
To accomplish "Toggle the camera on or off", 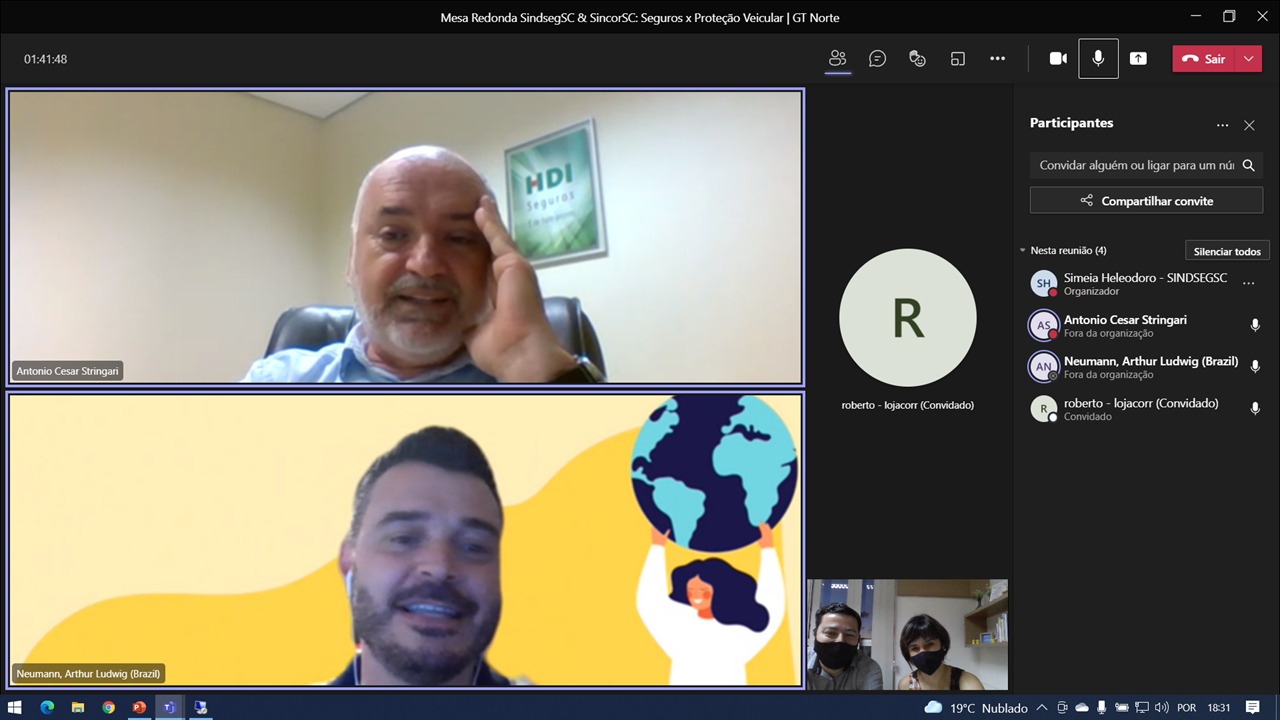I will [1058, 59].
